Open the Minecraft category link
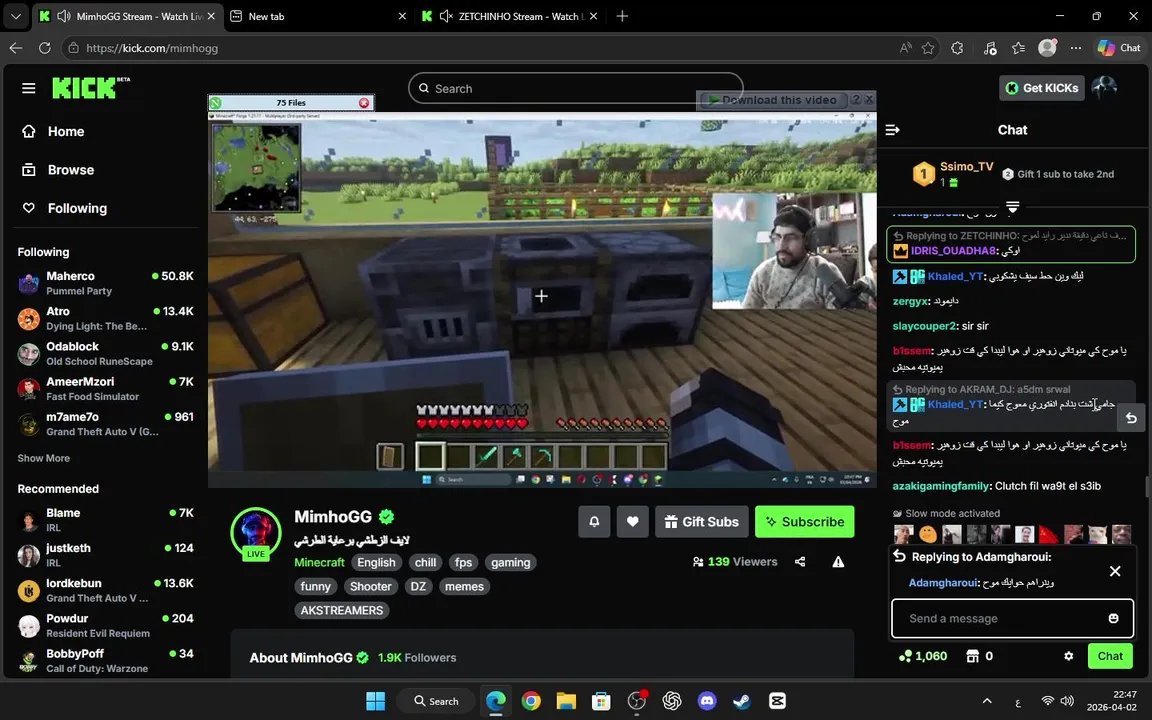The width and height of the screenshot is (1152, 720). [x=320, y=562]
